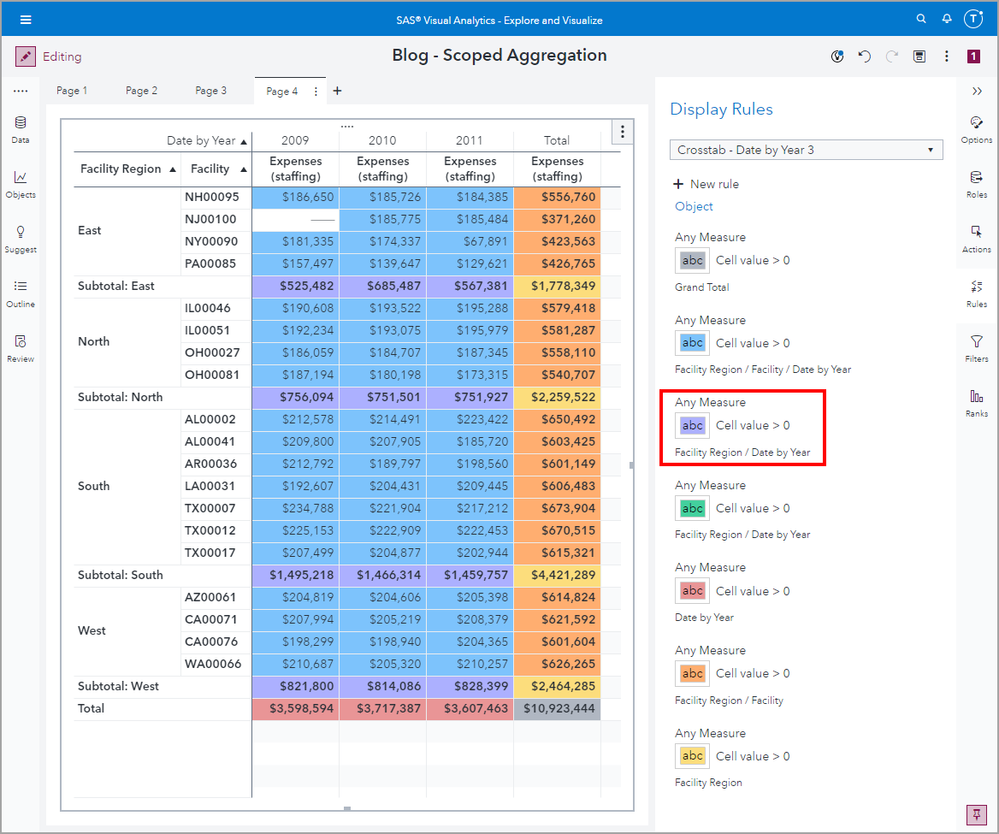Open the Ranks pane
Screen dimensions: 999x834
coord(976,403)
